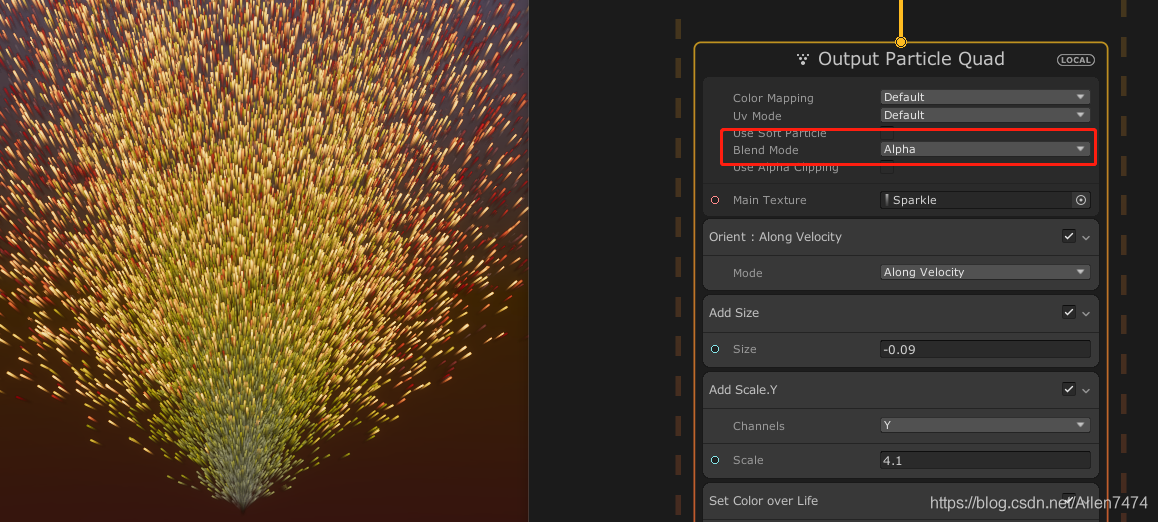
Task: Click the orange flow input anchor at top
Action: click(x=901, y=42)
